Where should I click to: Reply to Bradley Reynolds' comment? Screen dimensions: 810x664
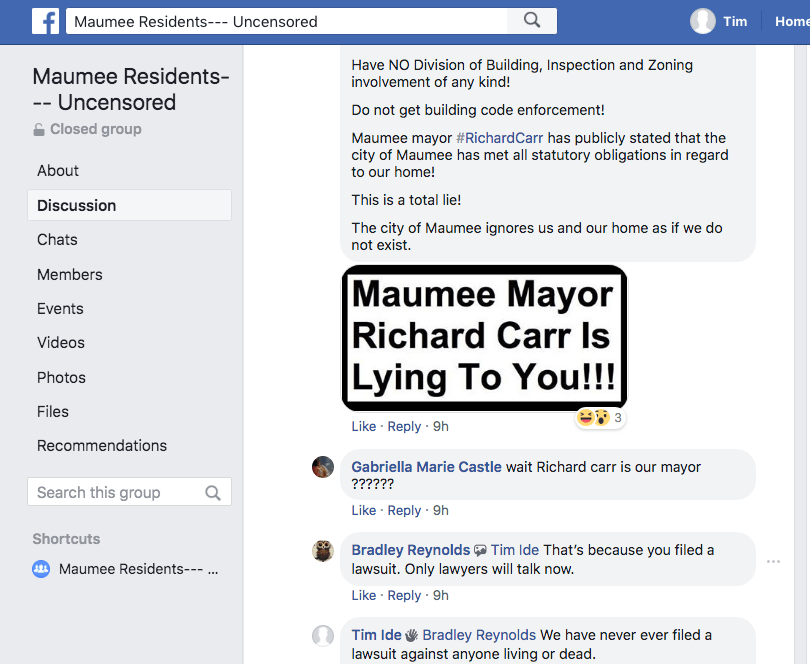[404, 595]
